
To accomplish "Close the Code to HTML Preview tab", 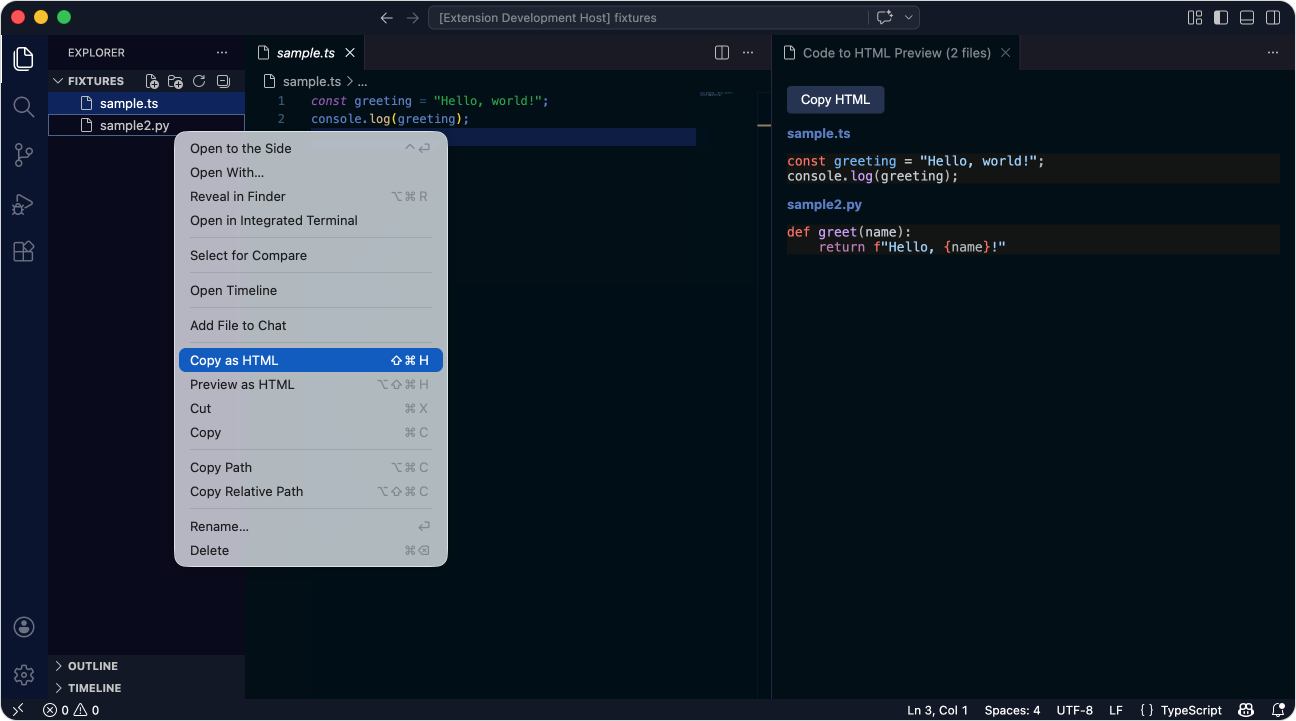I will pyautogui.click(x=1006, y=53).
